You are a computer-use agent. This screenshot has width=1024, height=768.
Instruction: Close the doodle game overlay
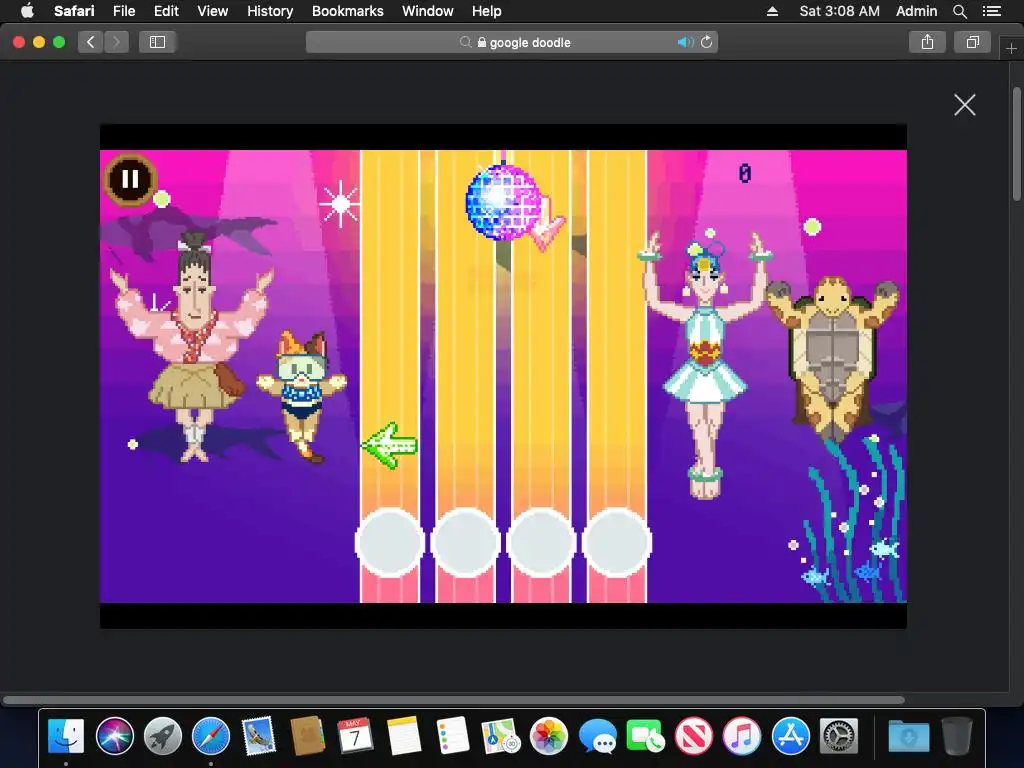(x=965, y=104)
